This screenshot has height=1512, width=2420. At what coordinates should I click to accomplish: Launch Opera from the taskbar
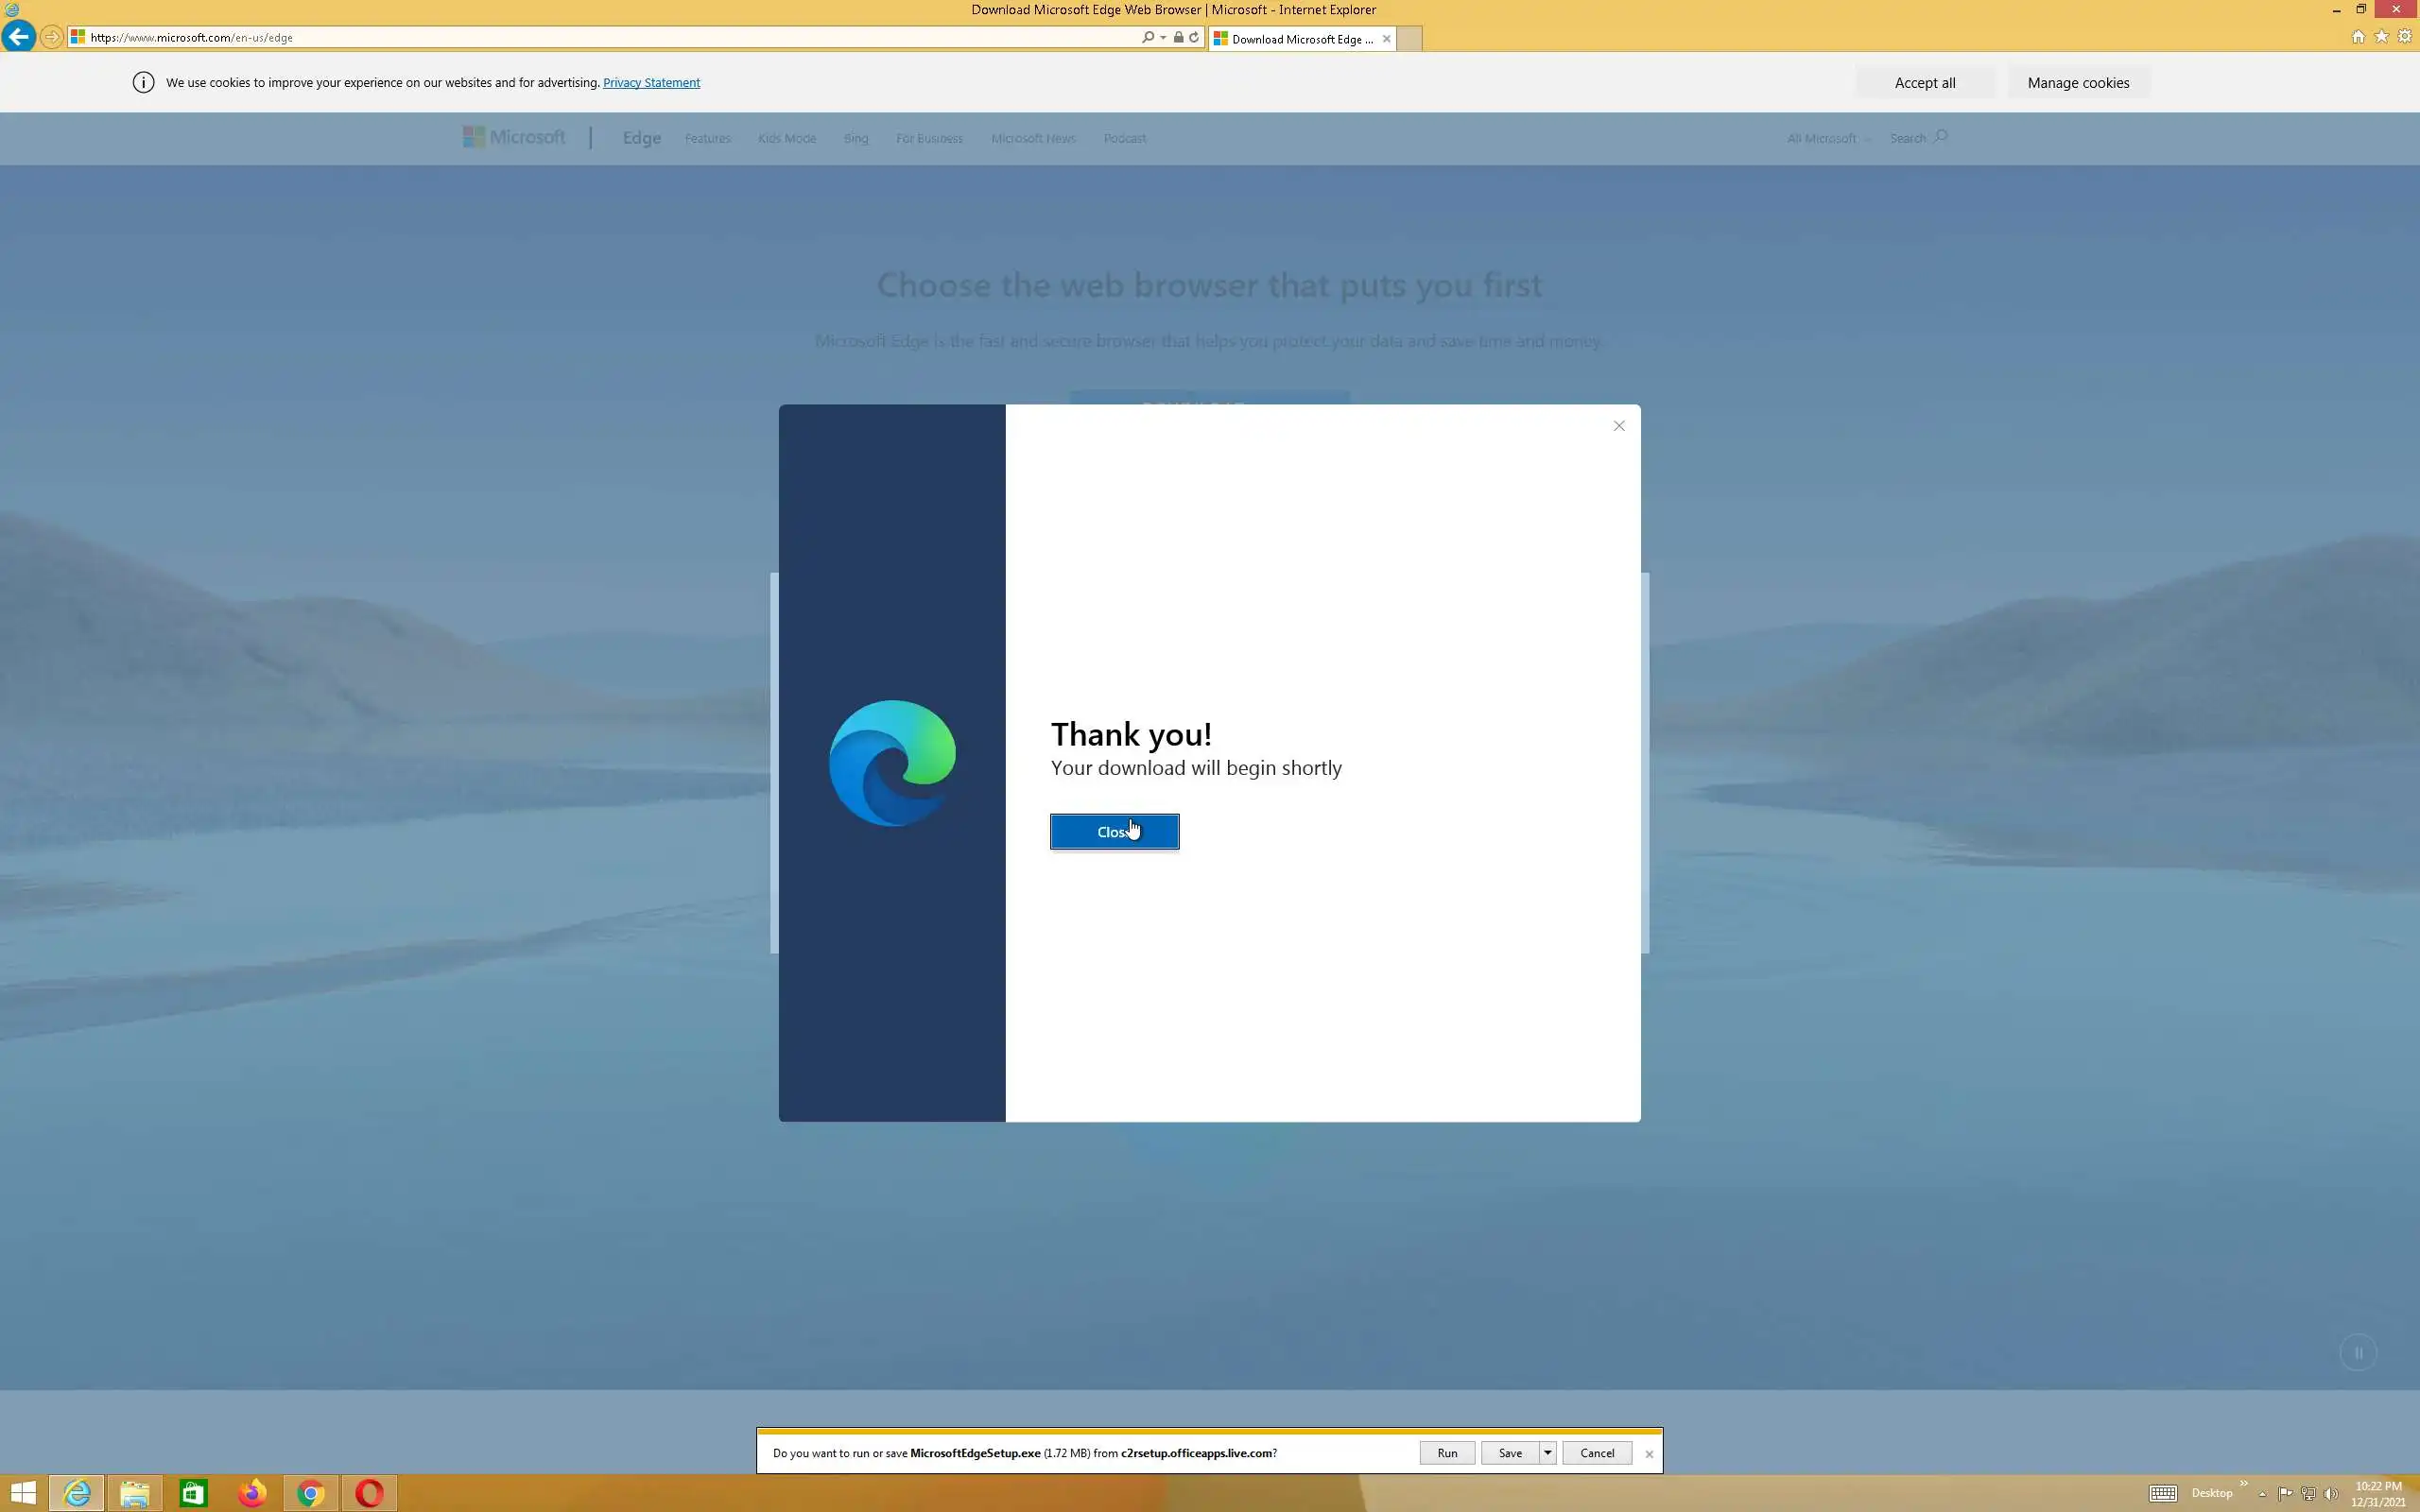(369, 1493)
